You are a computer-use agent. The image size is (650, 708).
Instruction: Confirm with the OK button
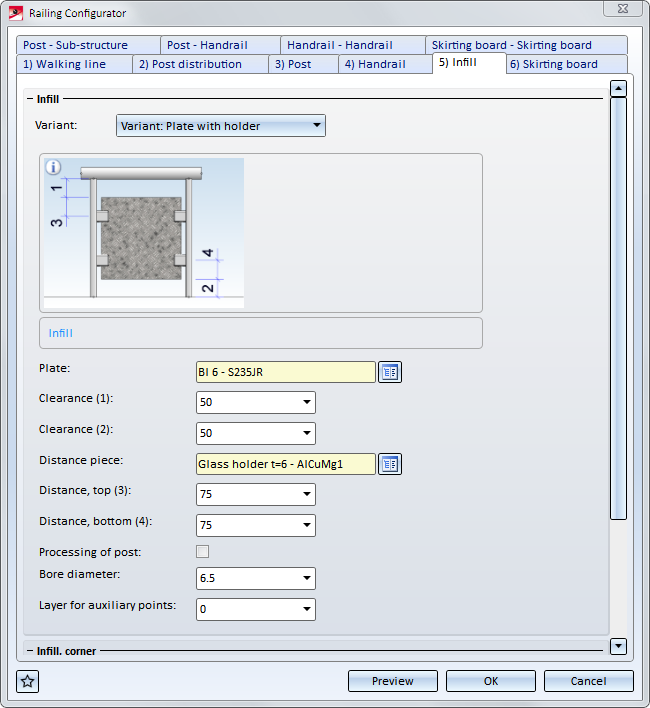pyautogui.click(x=491, y=681)
